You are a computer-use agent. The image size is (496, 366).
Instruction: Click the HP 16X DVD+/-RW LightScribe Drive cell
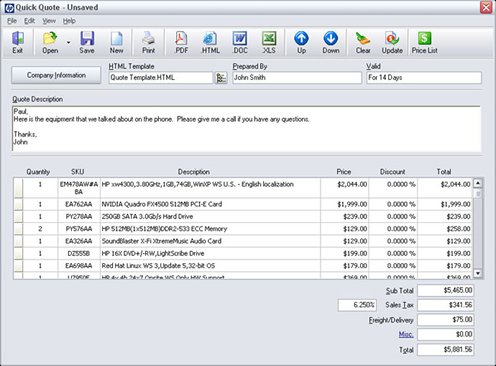tap(210, 254)
